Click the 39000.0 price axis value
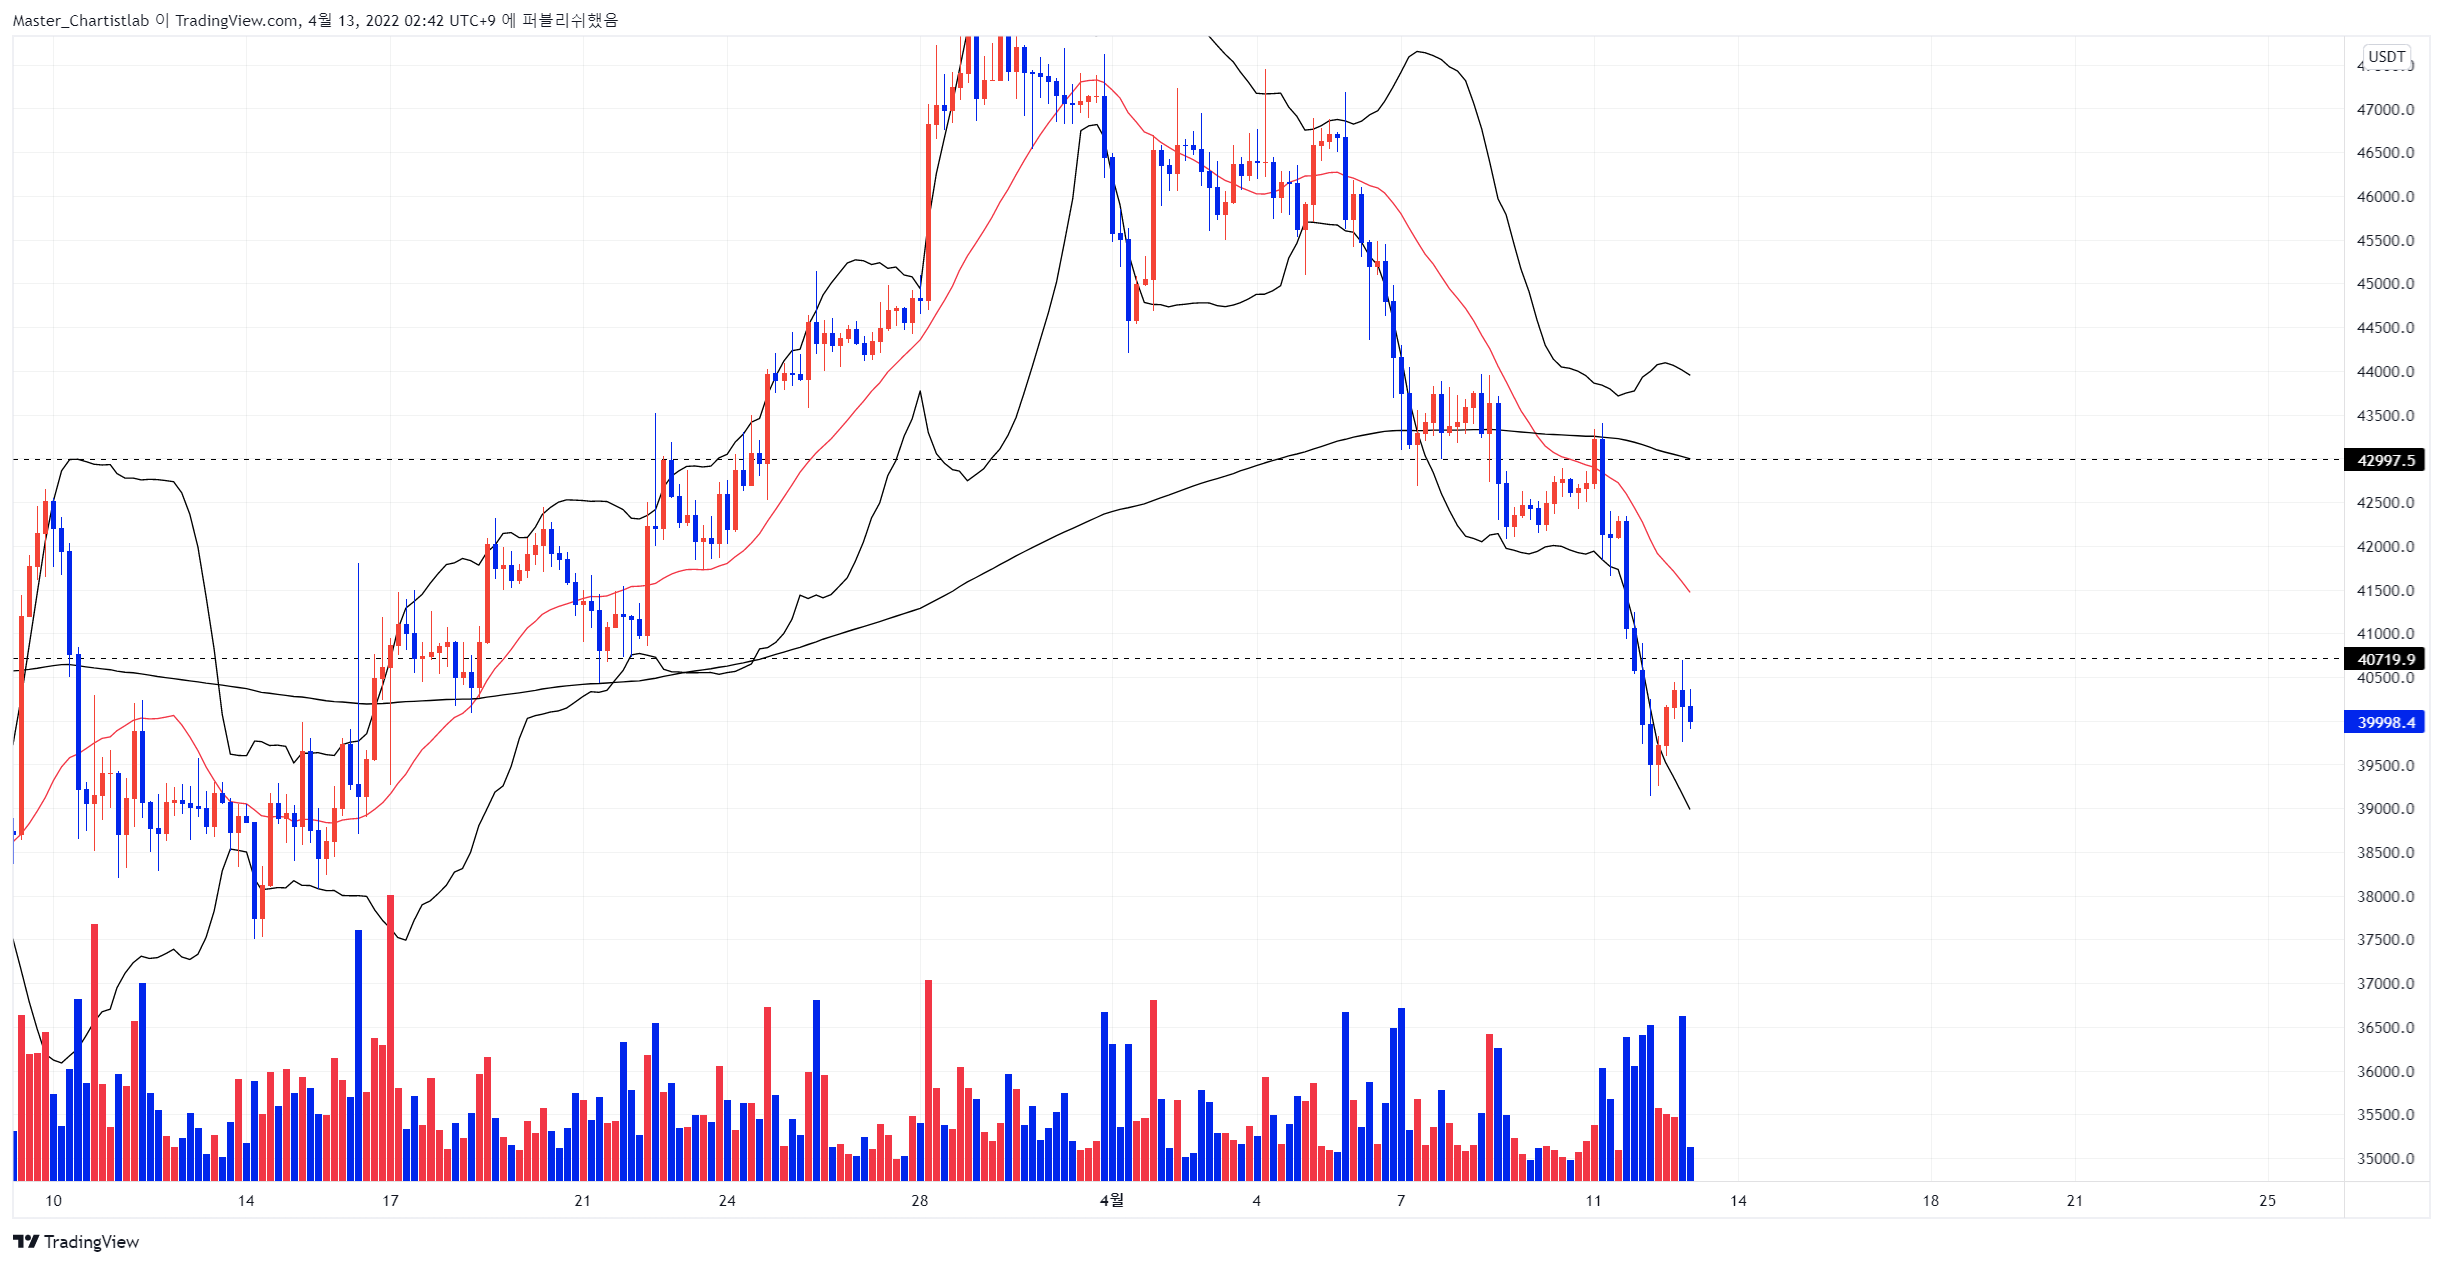The image size is (2443, 1265). [x=2385, y=809]
